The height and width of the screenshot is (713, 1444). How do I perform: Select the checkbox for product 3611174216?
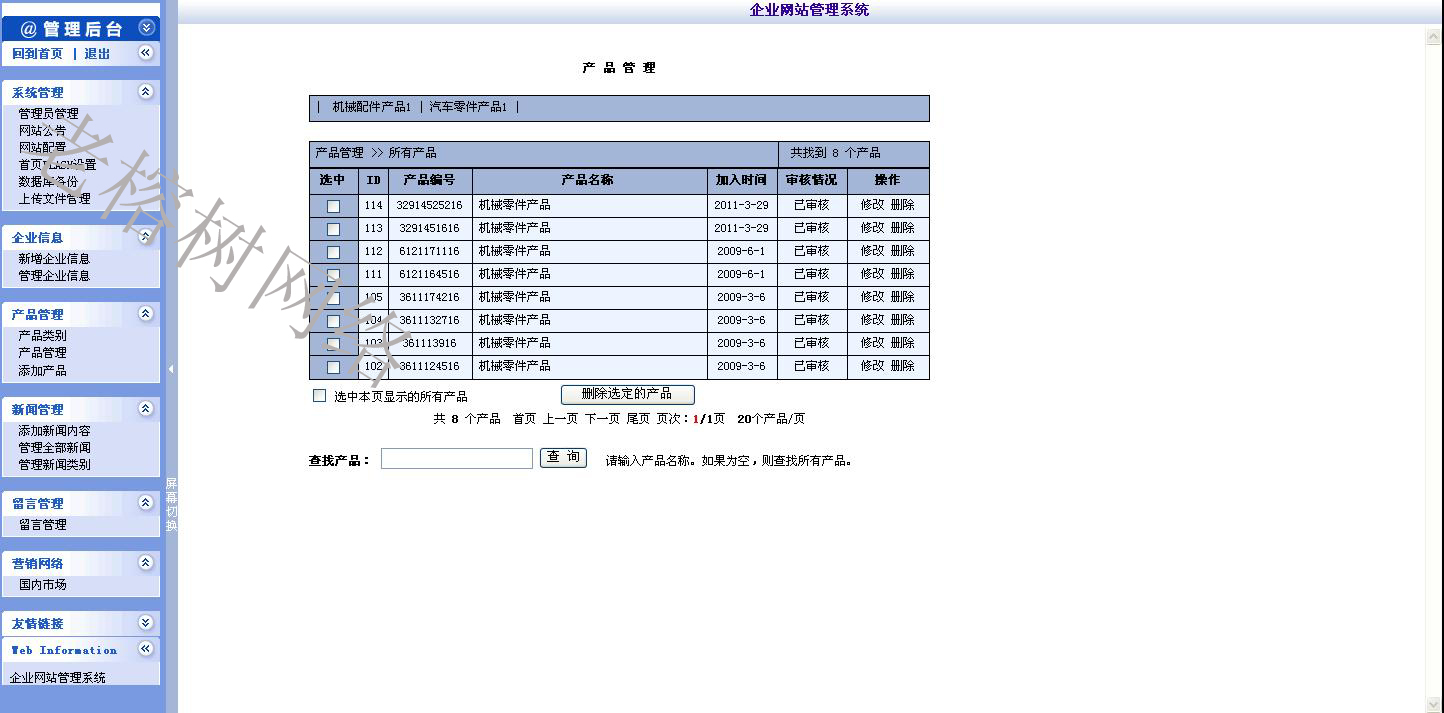[x=333, y=298]
